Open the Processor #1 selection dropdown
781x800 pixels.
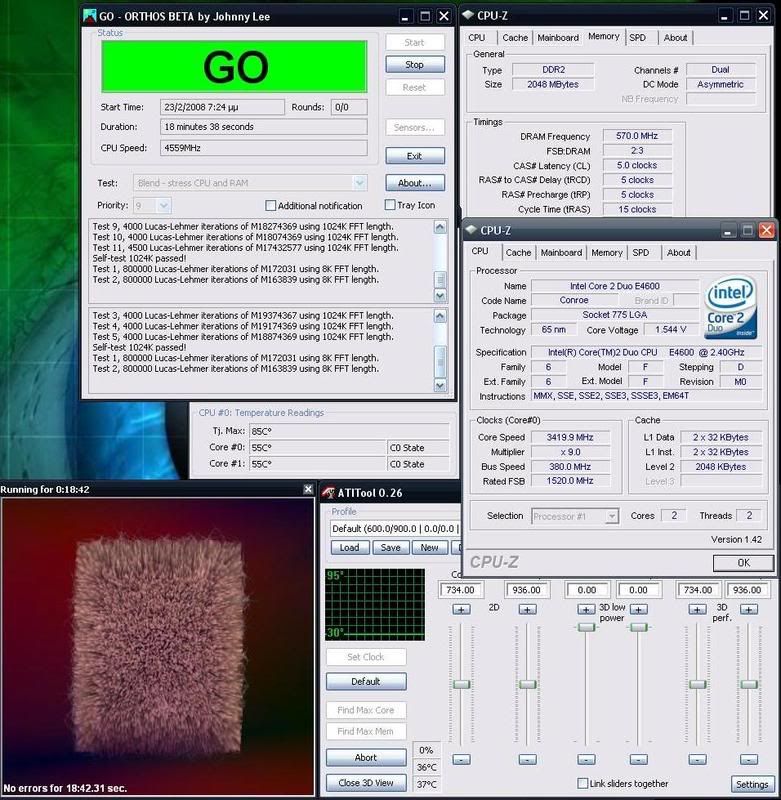612,516
